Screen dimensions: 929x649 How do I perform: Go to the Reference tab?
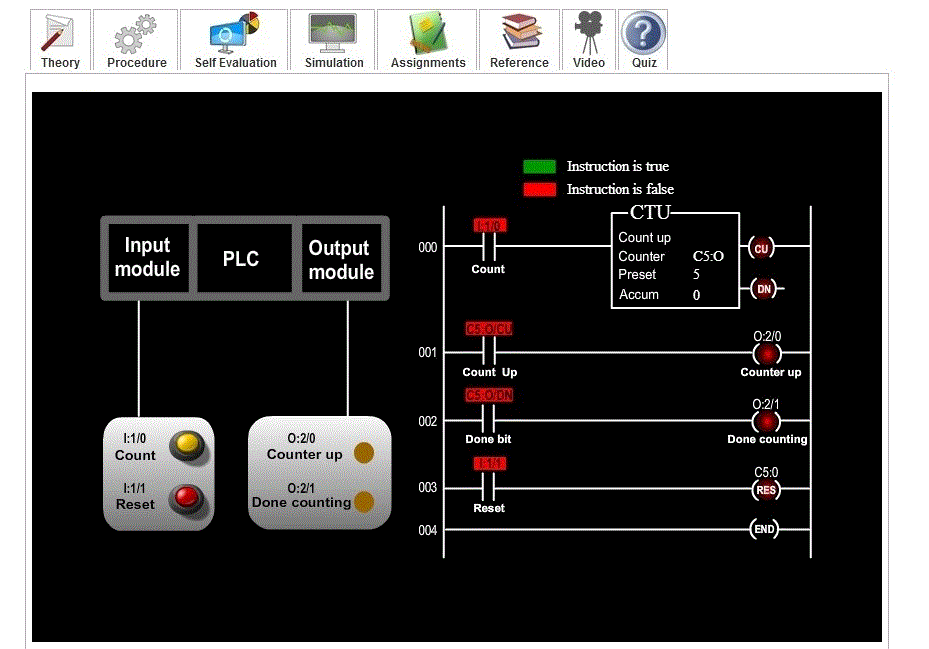pyautogui.click(x=520, y=40)
